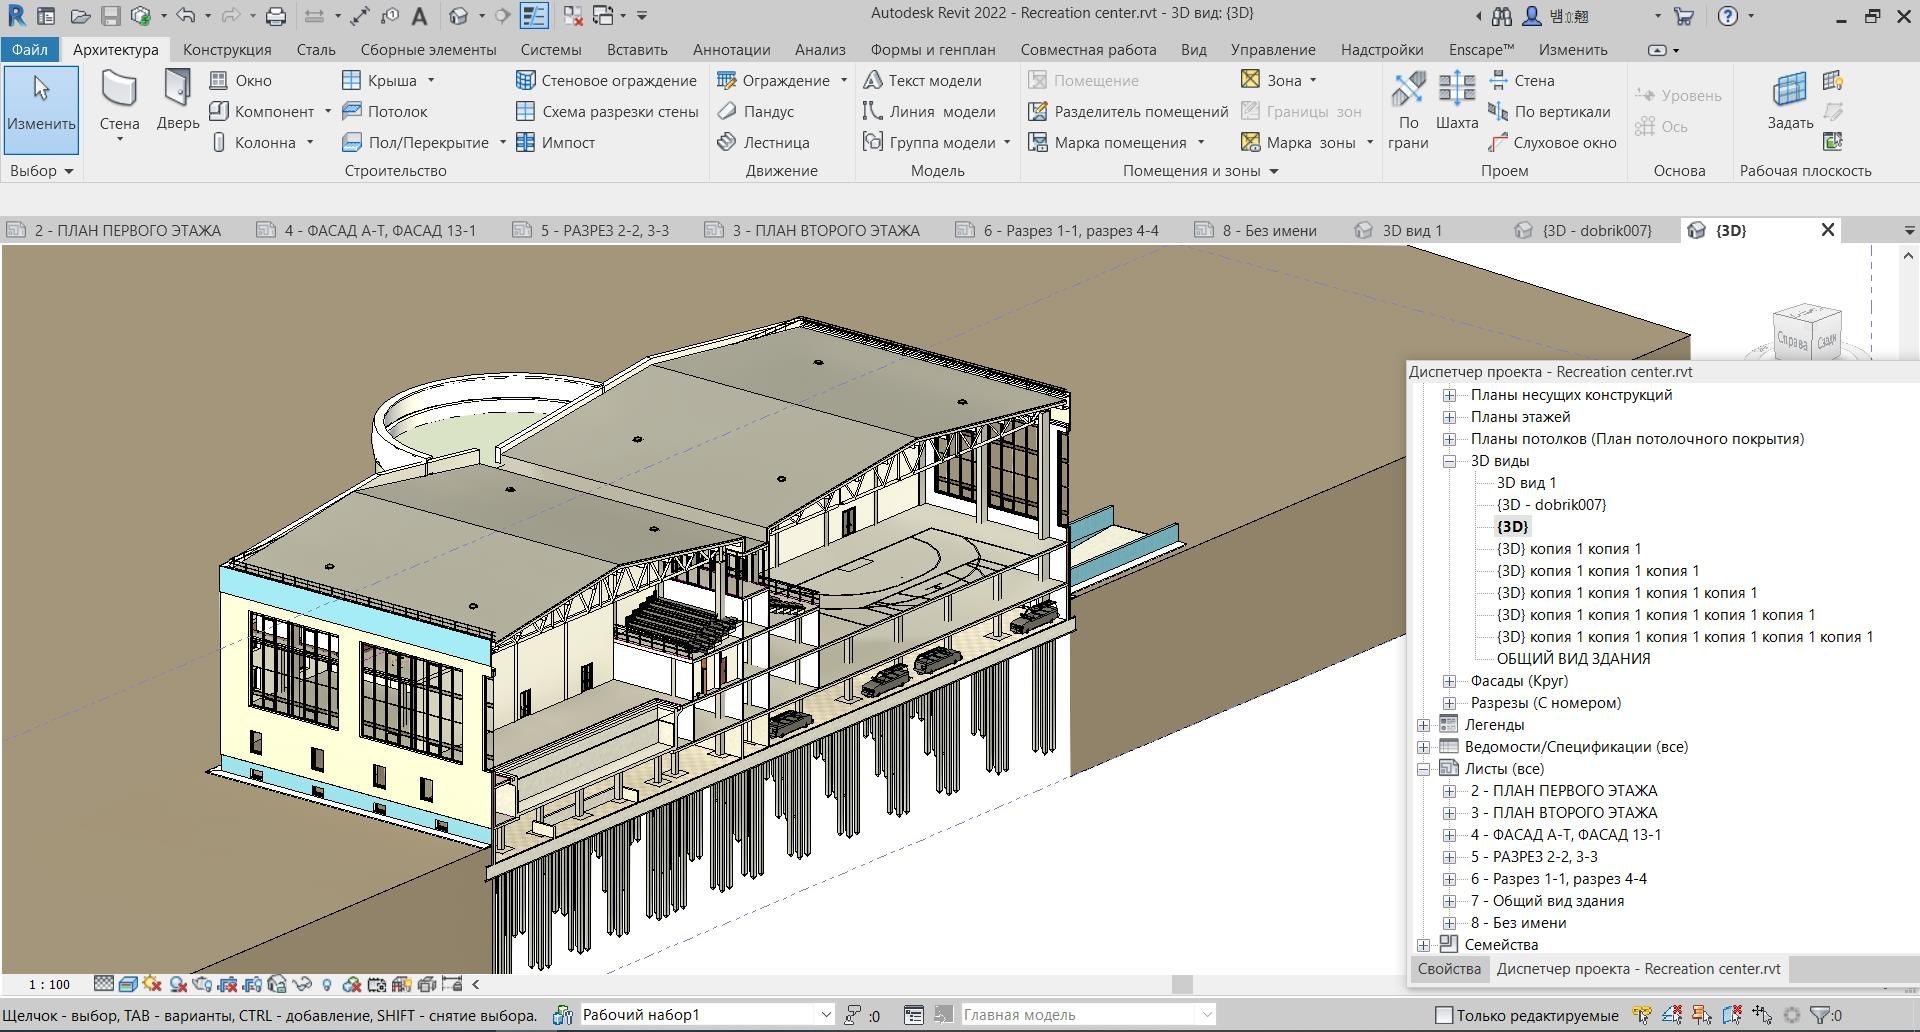Select {3D - dobrik007} in project browser
This screenshot has height=1032, width=1920.
[x=1551, y=505]
